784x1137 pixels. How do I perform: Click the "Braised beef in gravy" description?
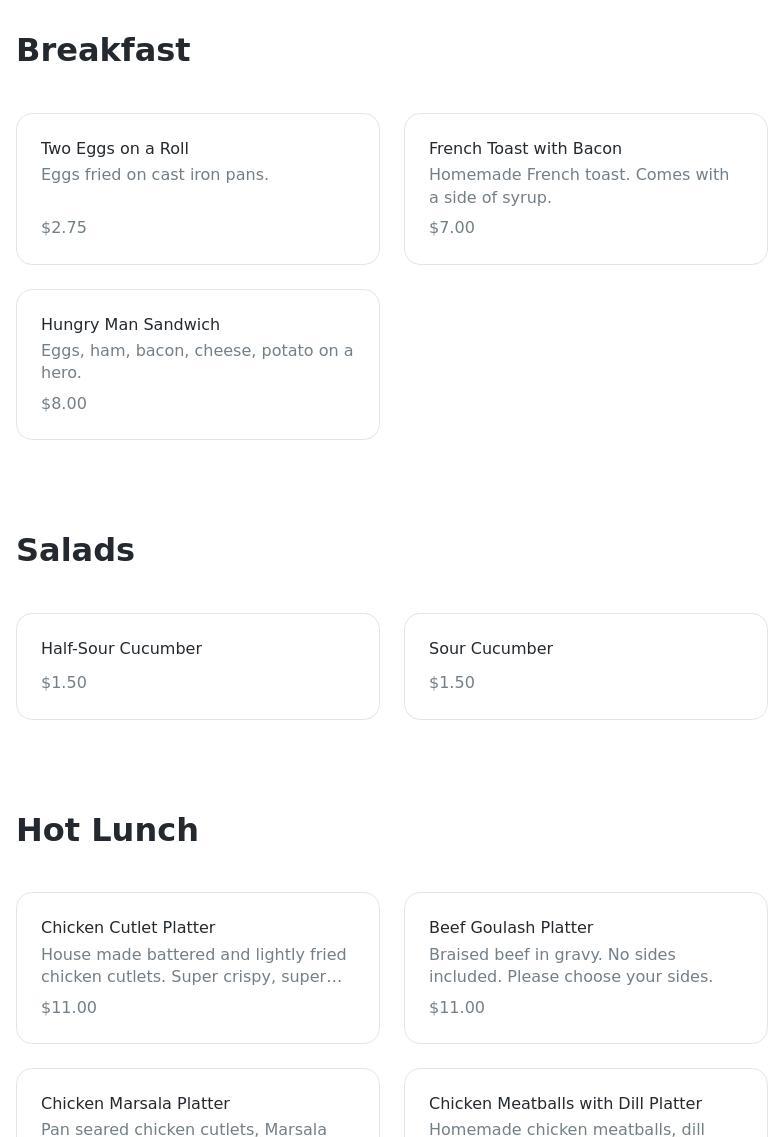(570, 966)
